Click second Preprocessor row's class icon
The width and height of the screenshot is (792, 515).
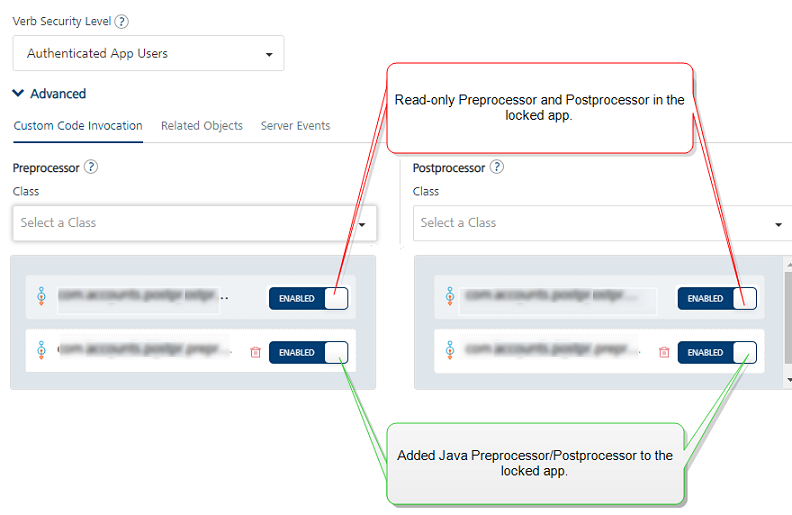41,351
